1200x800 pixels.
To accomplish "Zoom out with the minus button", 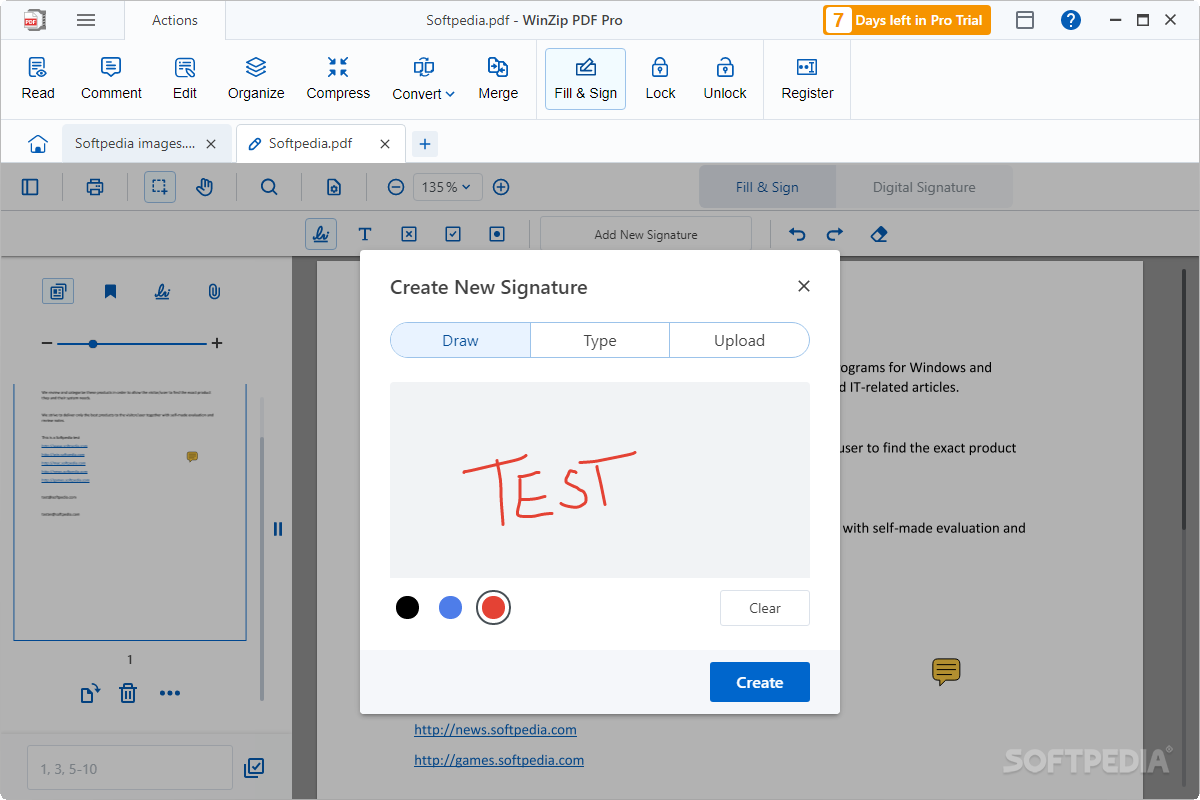I will click(396, 187).
